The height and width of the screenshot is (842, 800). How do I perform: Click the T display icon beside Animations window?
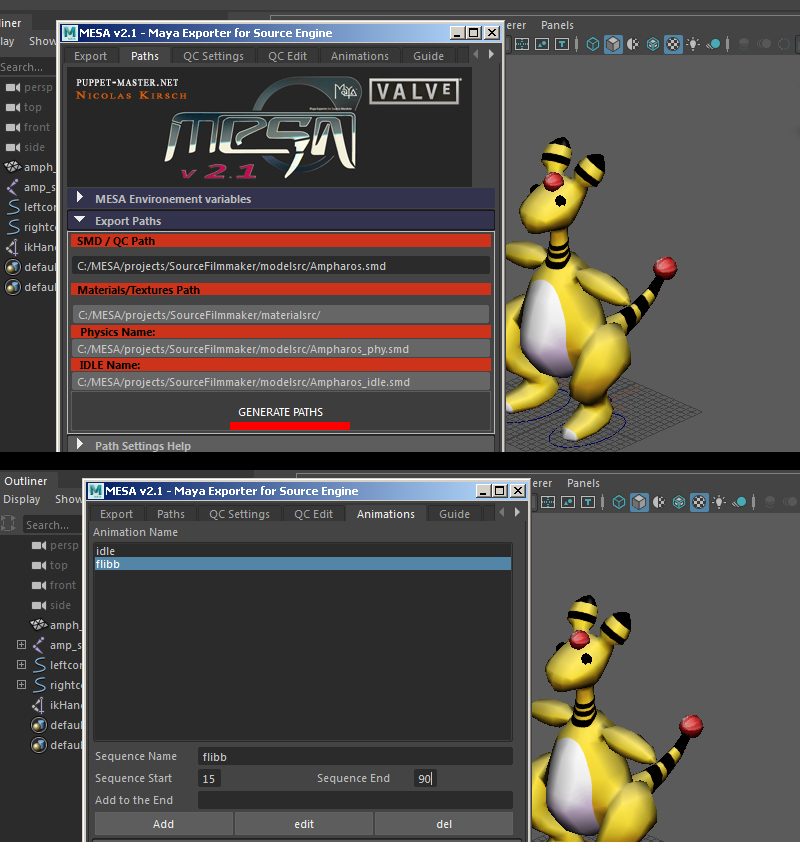click(588, 502)
